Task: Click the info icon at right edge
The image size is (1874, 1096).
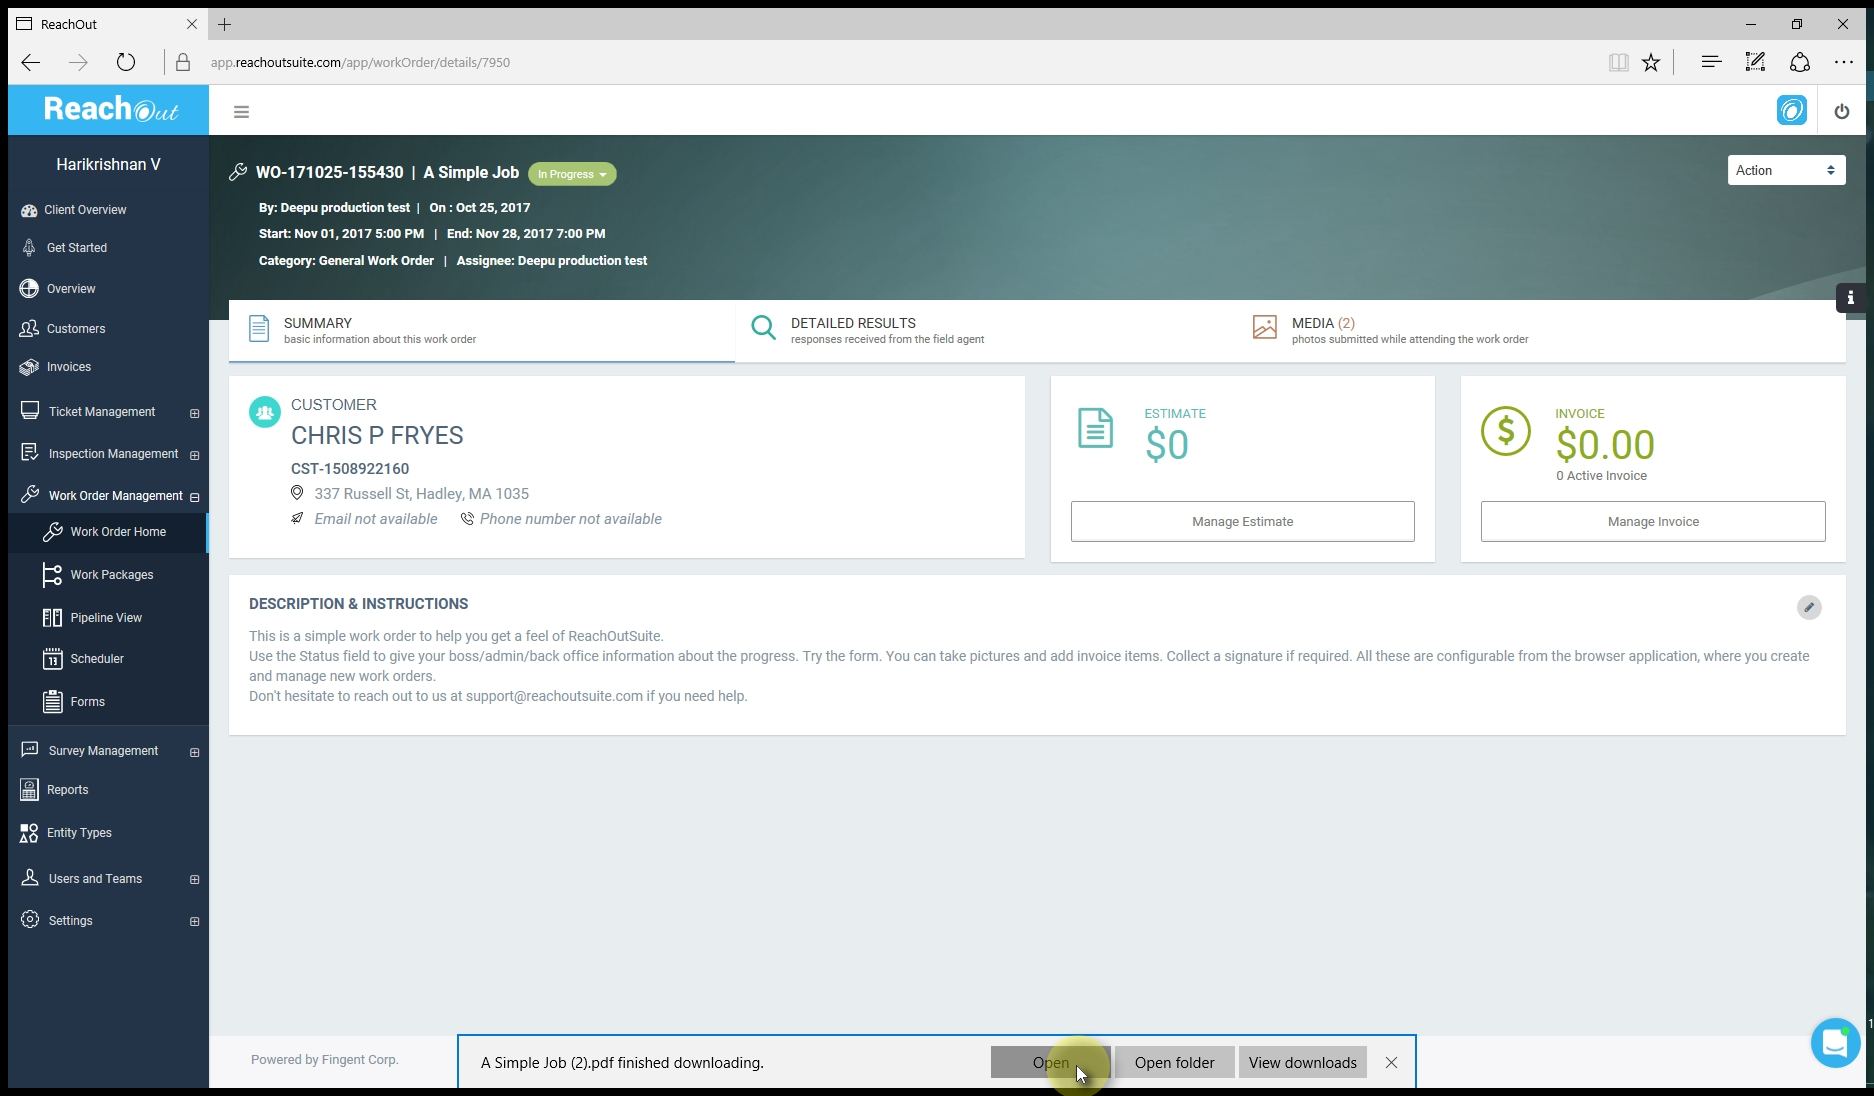Action: [x=1850, y=298]
